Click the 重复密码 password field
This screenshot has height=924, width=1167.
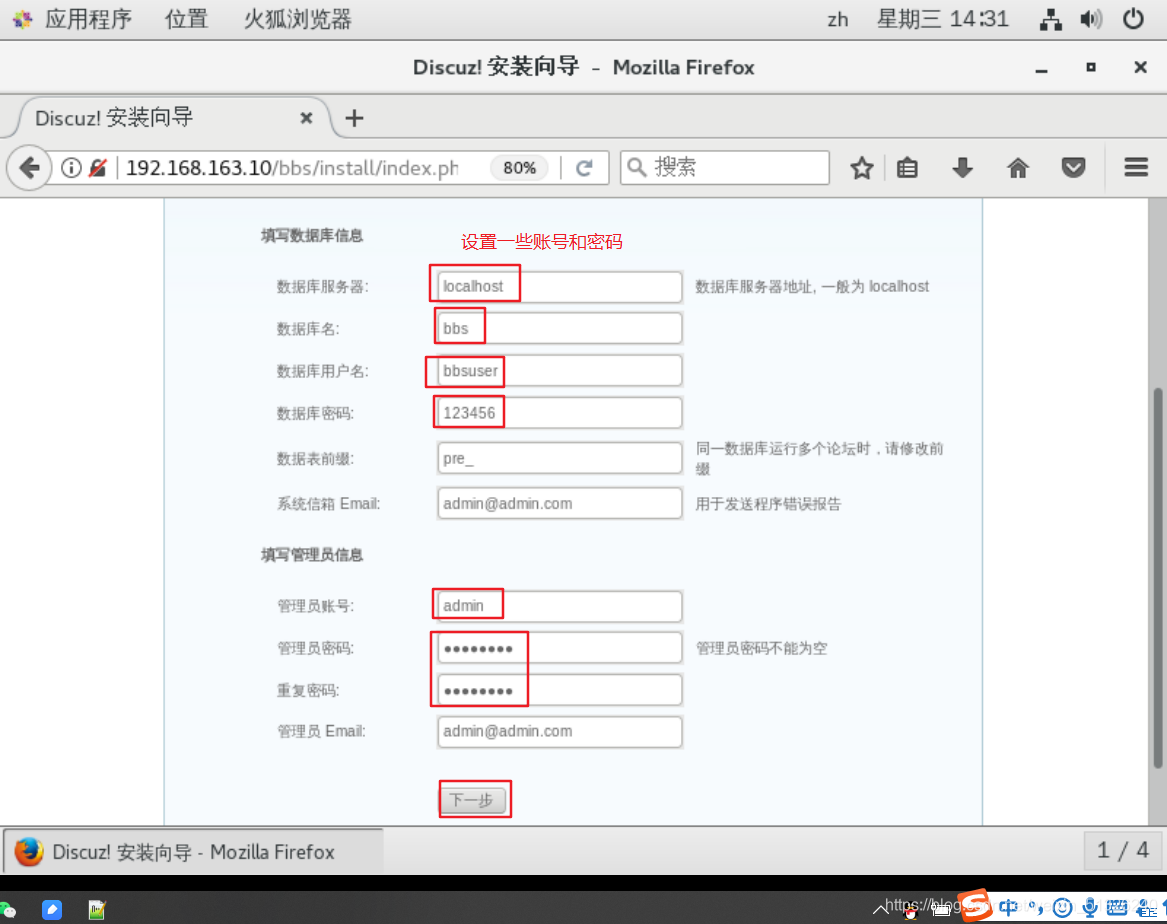pos(559,690)
